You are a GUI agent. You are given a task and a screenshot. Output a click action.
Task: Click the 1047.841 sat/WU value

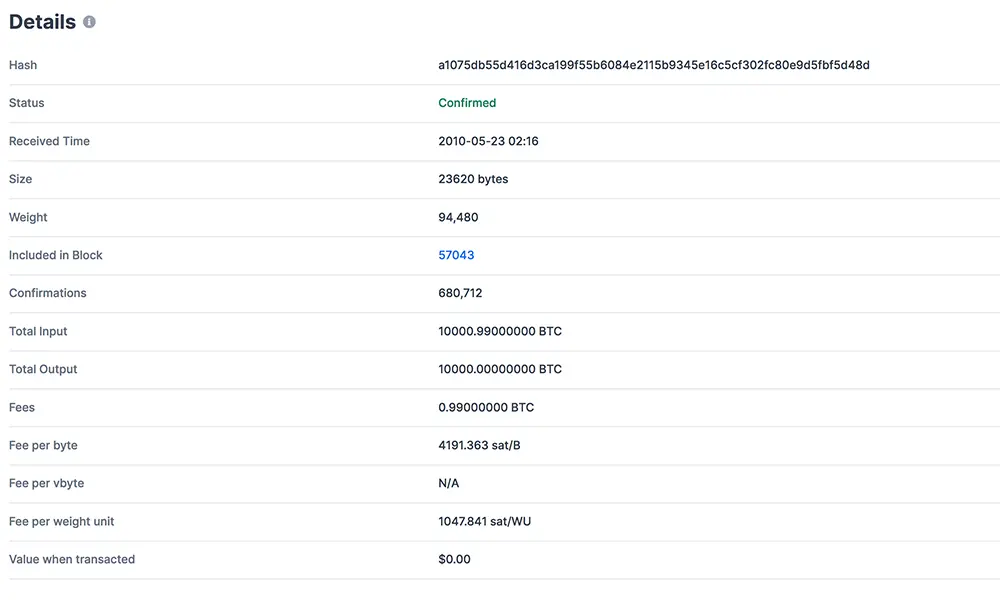pyautogui.click(x=484, y=522)
